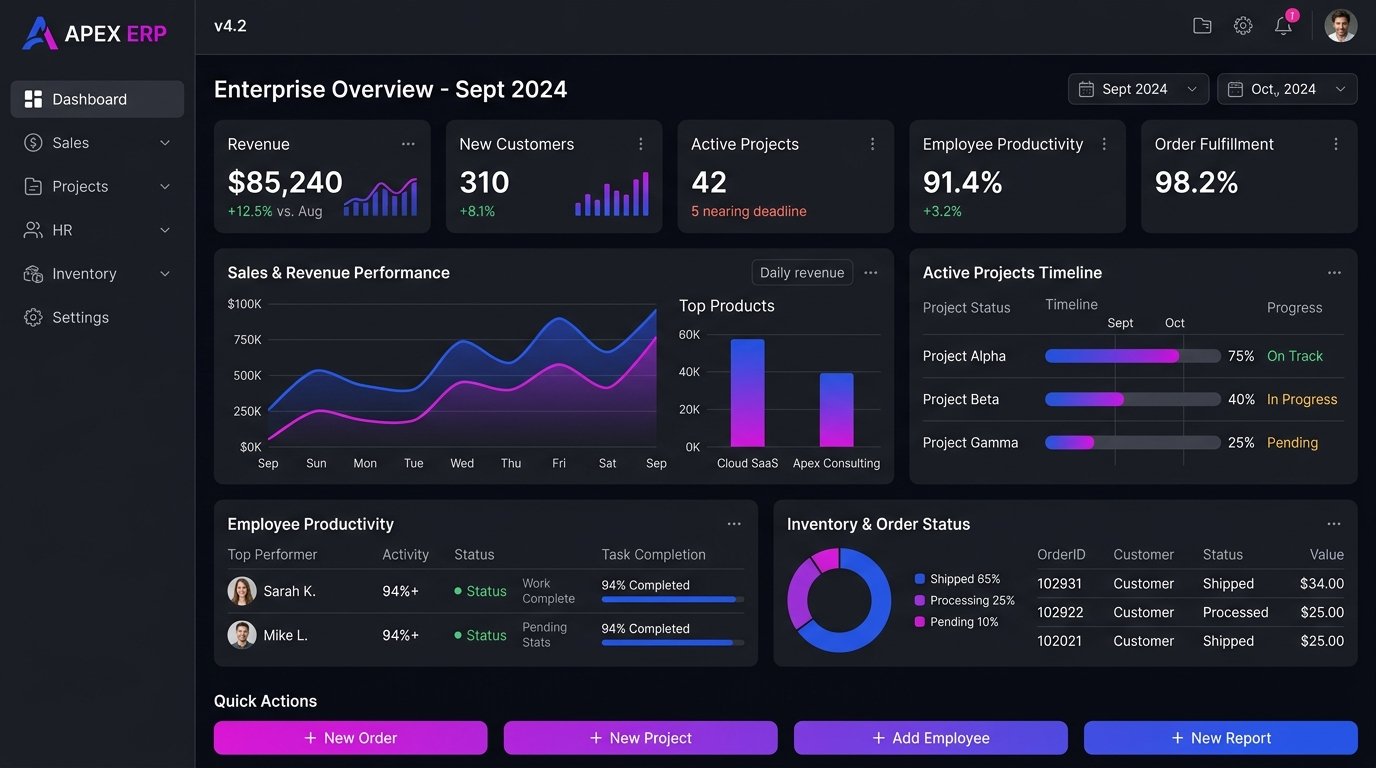Open the Oct., 2024 date dropdown
The height and width of the screenshot is (768, 1376).
[x=1287, y=89]
